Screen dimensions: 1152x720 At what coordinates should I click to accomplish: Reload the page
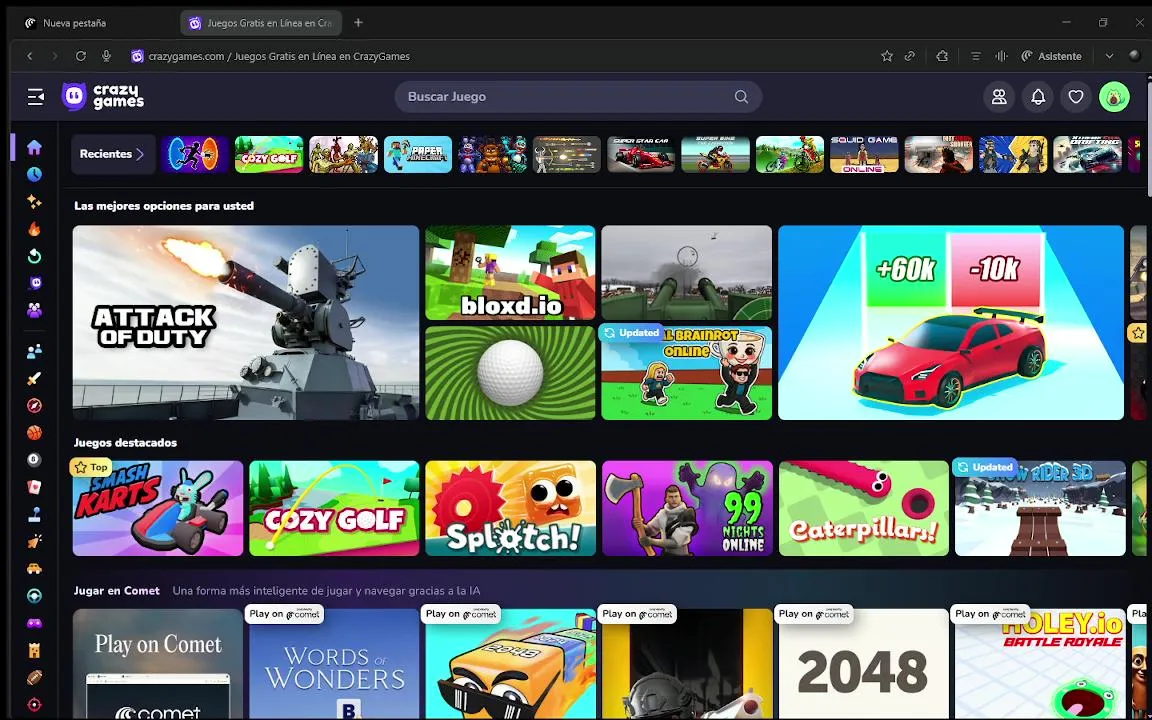81,56
